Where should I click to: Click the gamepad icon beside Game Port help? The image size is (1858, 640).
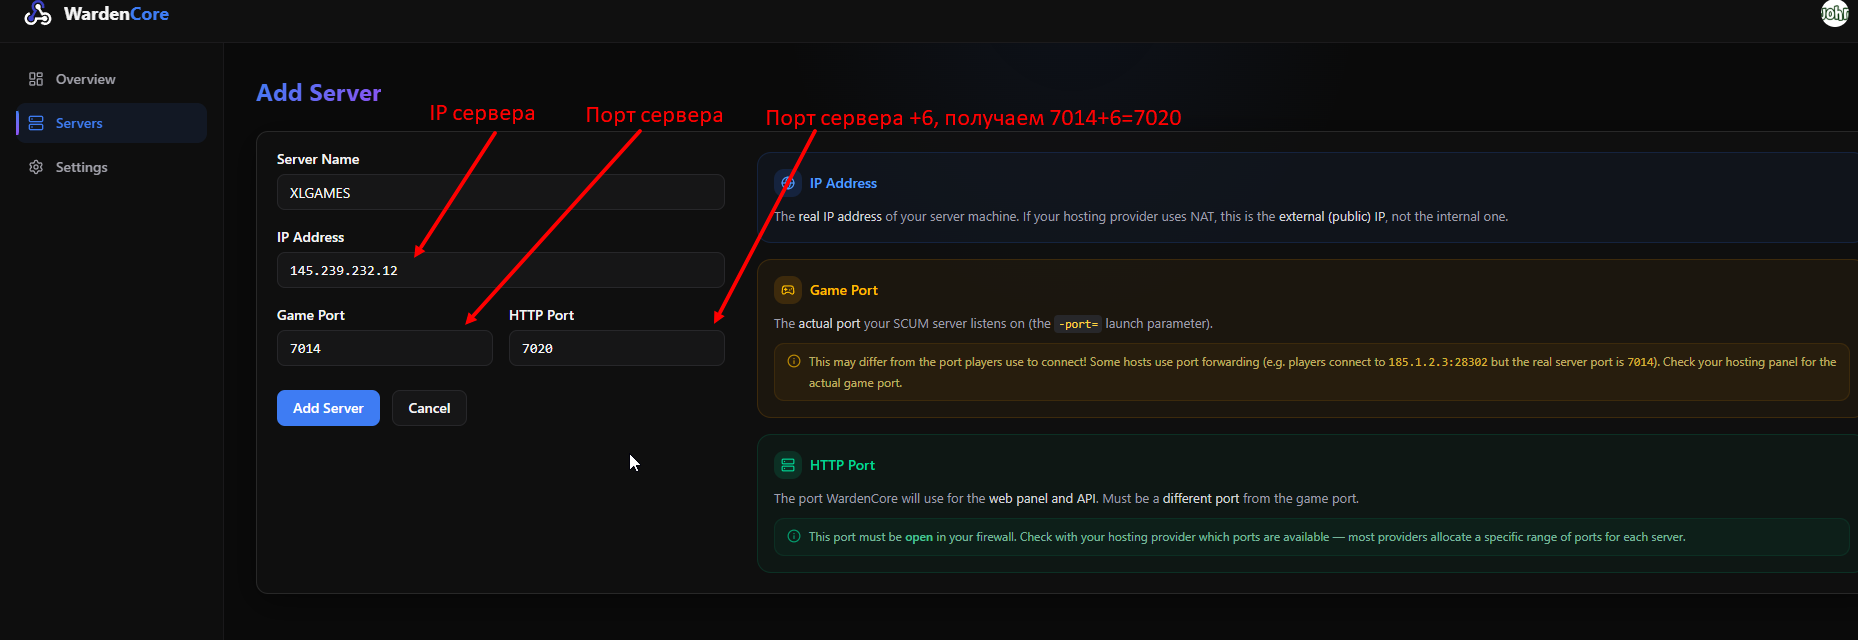788,290
